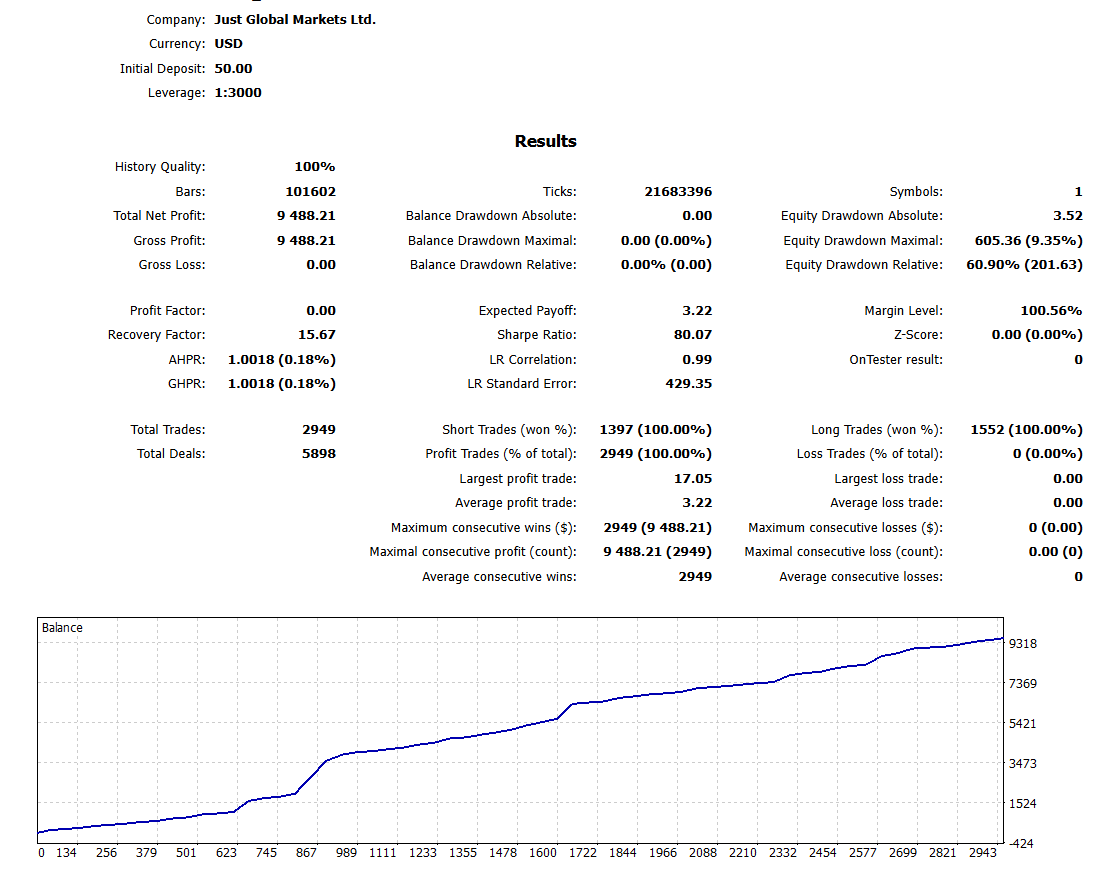Click the 'Average consecutive wins:' label
The image size is (1101, 883).
pos(499,577)
